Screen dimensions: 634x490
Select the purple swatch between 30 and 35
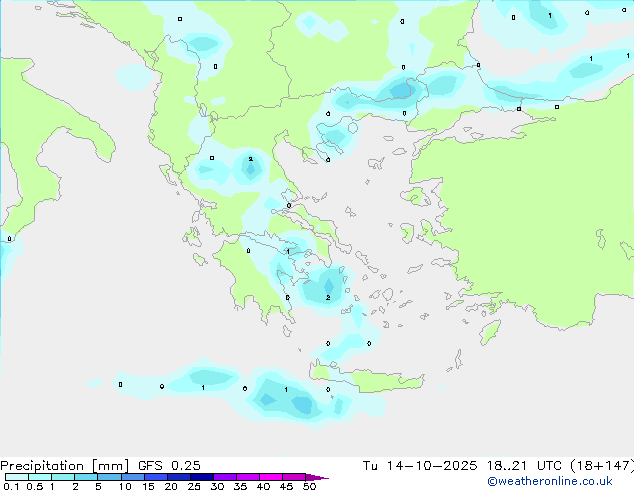(225, 477)
